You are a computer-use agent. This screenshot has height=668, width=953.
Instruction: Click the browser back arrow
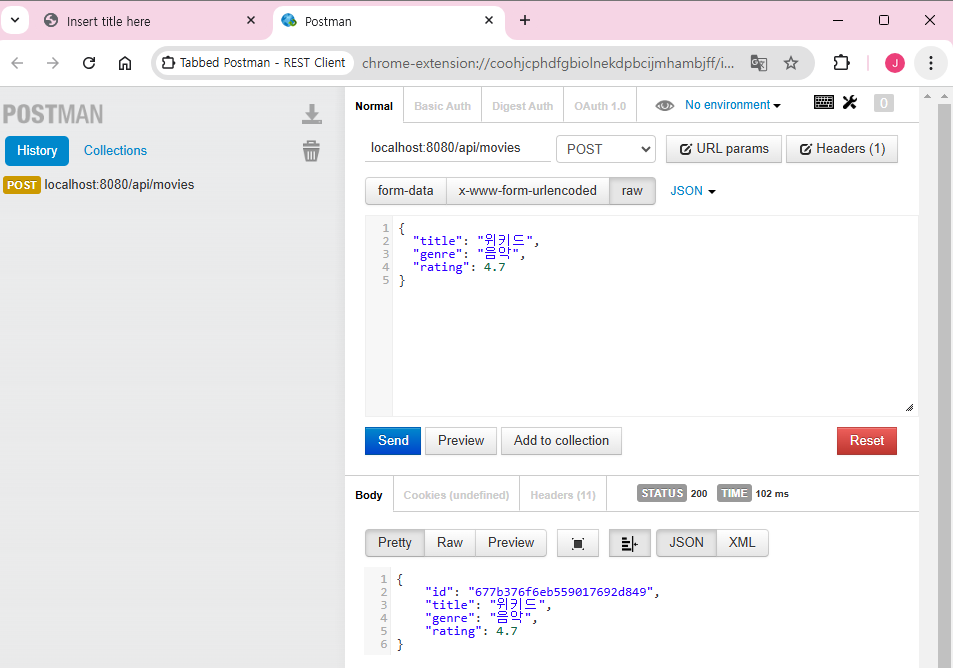click(x=17, y=63)
